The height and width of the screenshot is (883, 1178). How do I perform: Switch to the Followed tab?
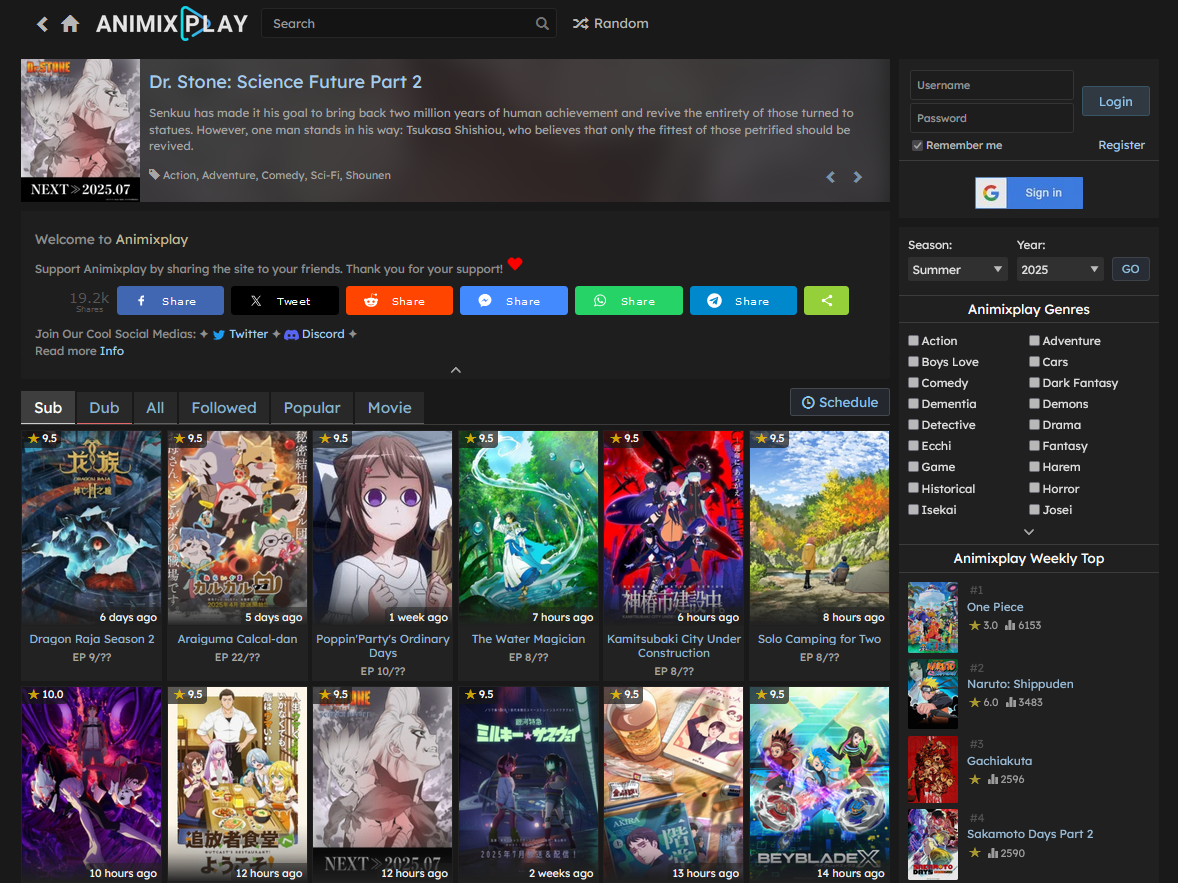tap(224, 408)
